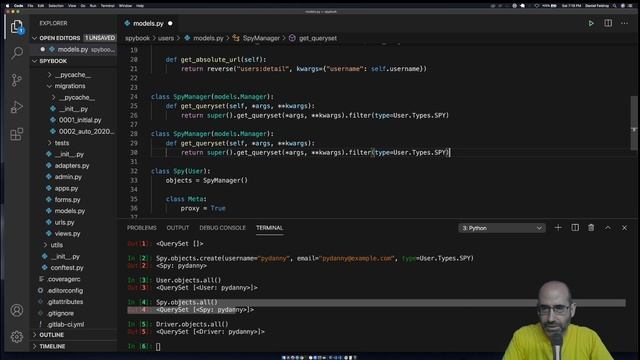
Task: Split the editor to the right
Action: click(x=608, y=23)
